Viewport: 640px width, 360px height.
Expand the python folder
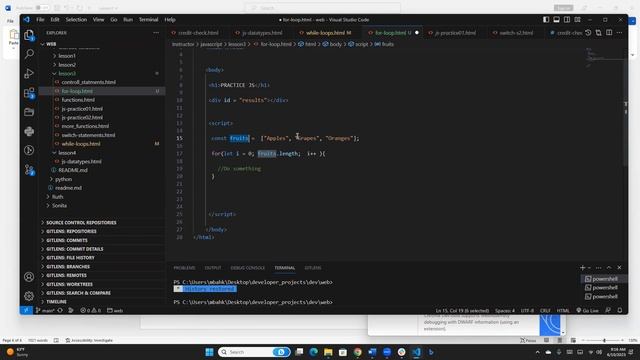pyautogui.click(x=63, y=179)
